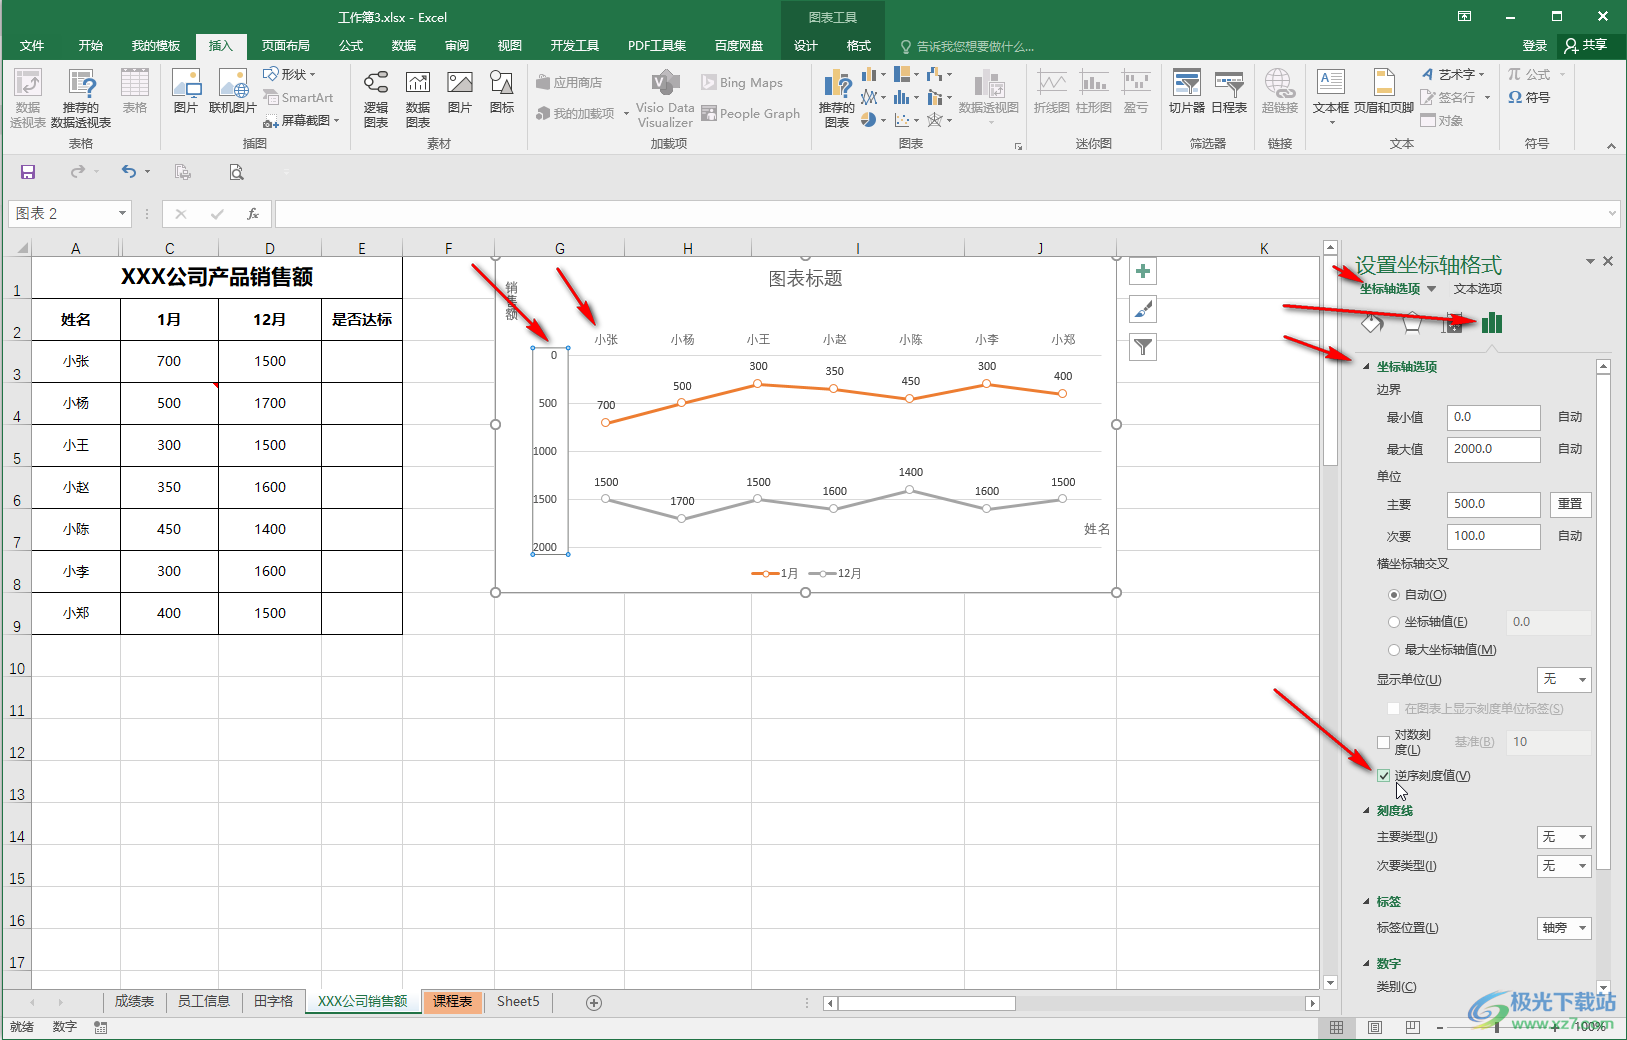Image resolution: width=1627 pixels, height=1040 pixels.
Task: Open Recommended Charts
Action: 837,98
